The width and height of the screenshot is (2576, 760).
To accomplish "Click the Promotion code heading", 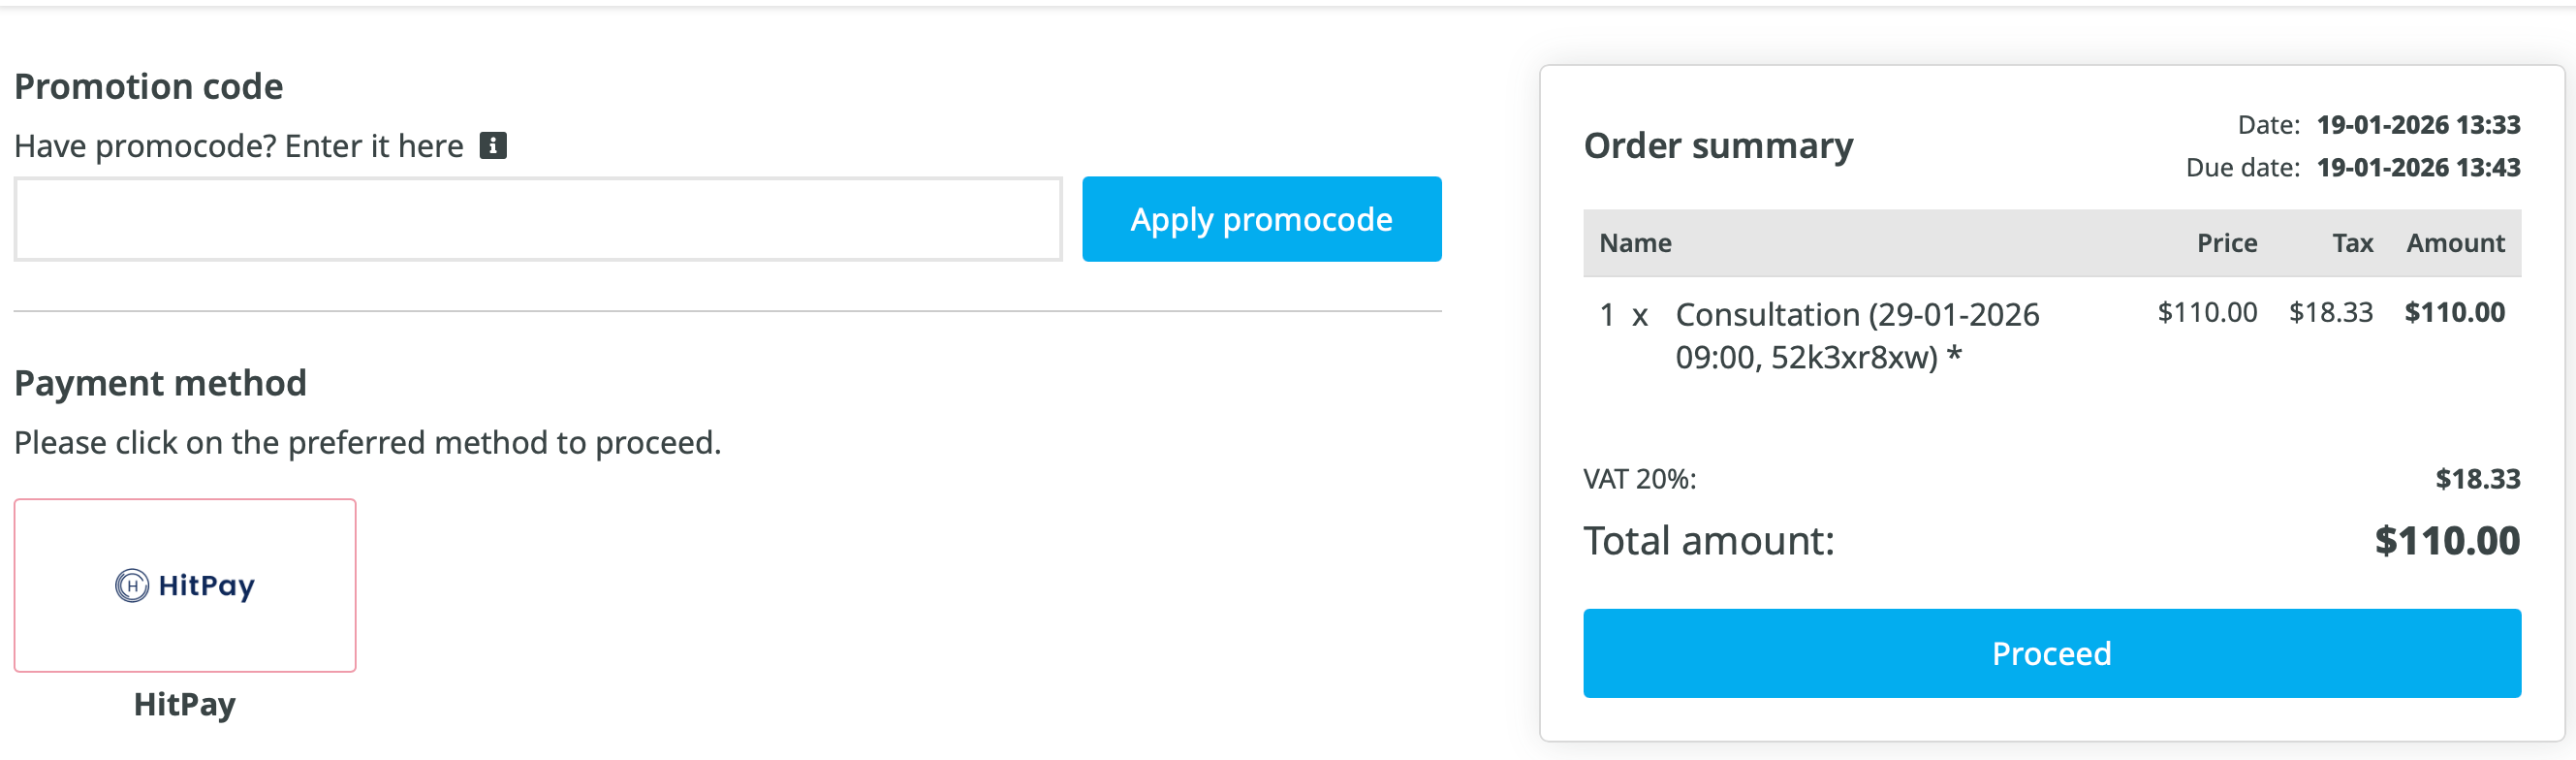I will [149, 87].
